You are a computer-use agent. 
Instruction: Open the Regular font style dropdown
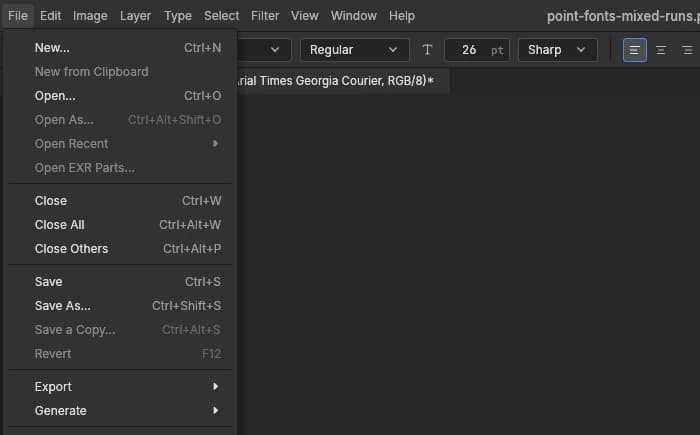coord(354,50)
